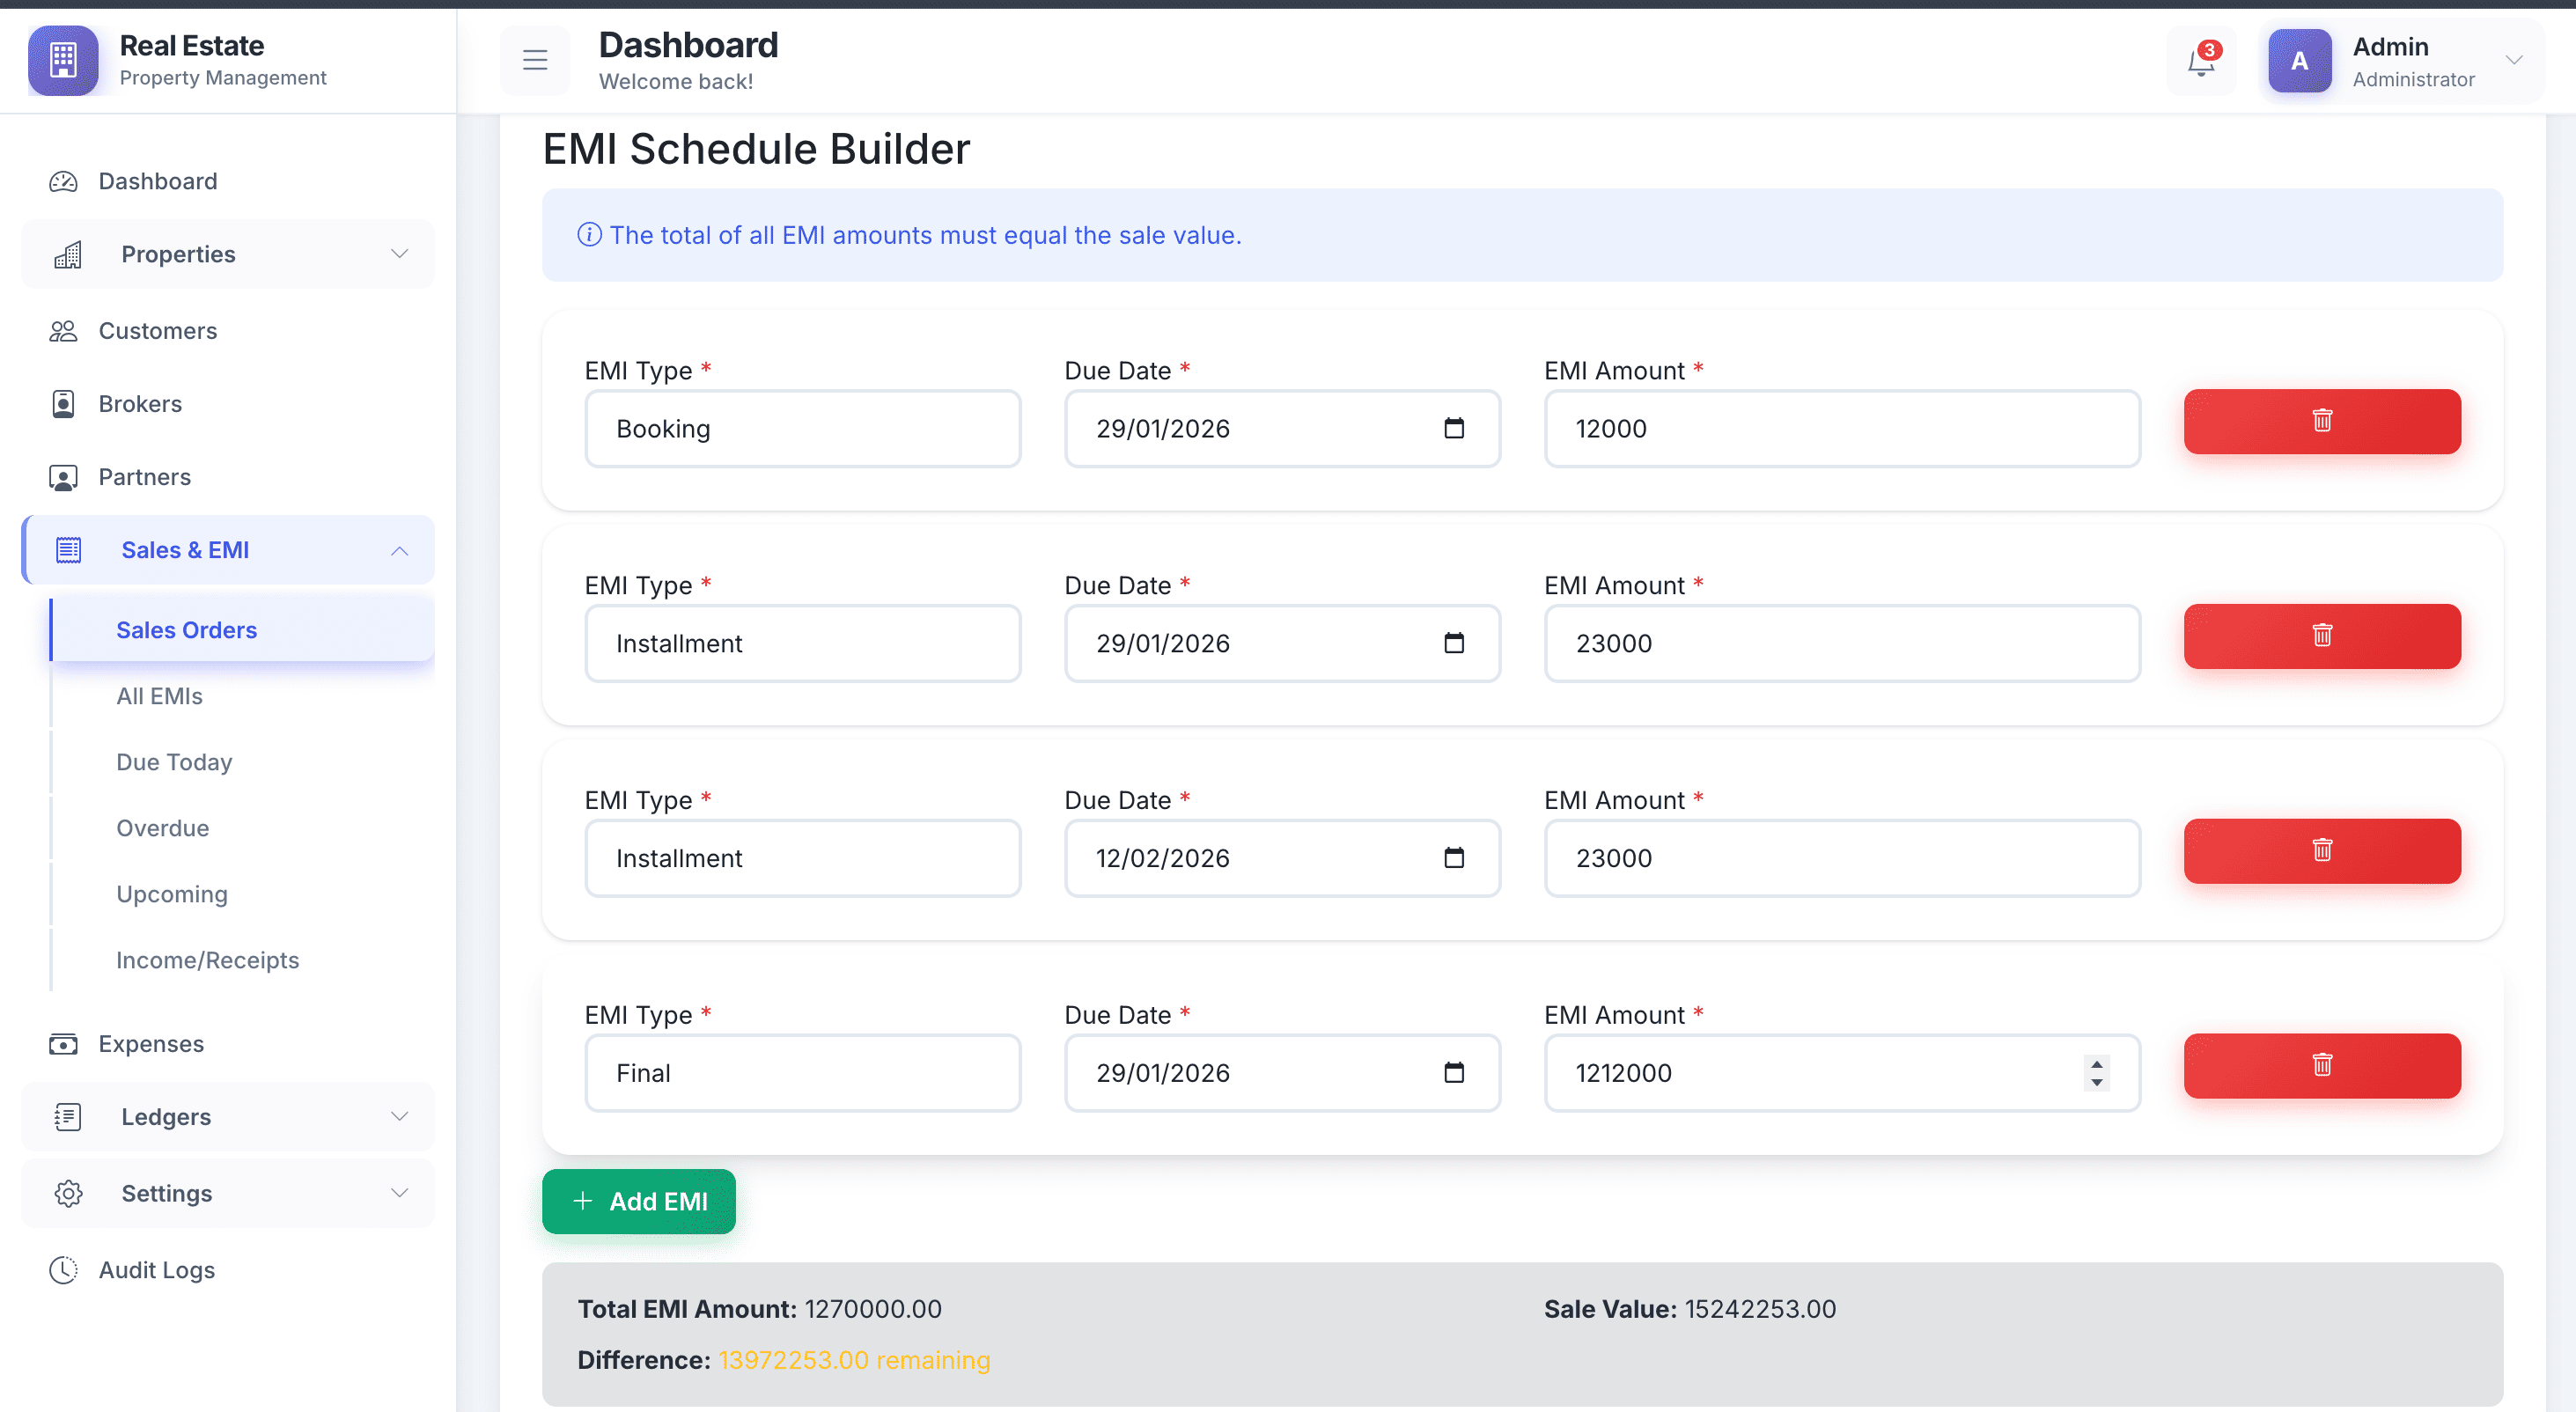Click the Real Estate building logo

coord(63,61)
